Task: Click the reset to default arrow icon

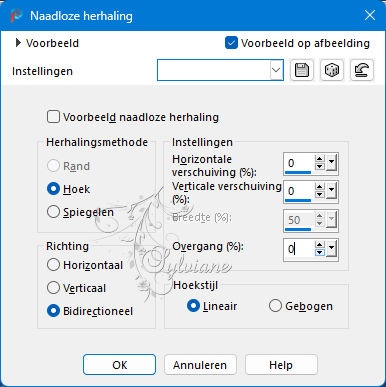Action: point(362,70)
